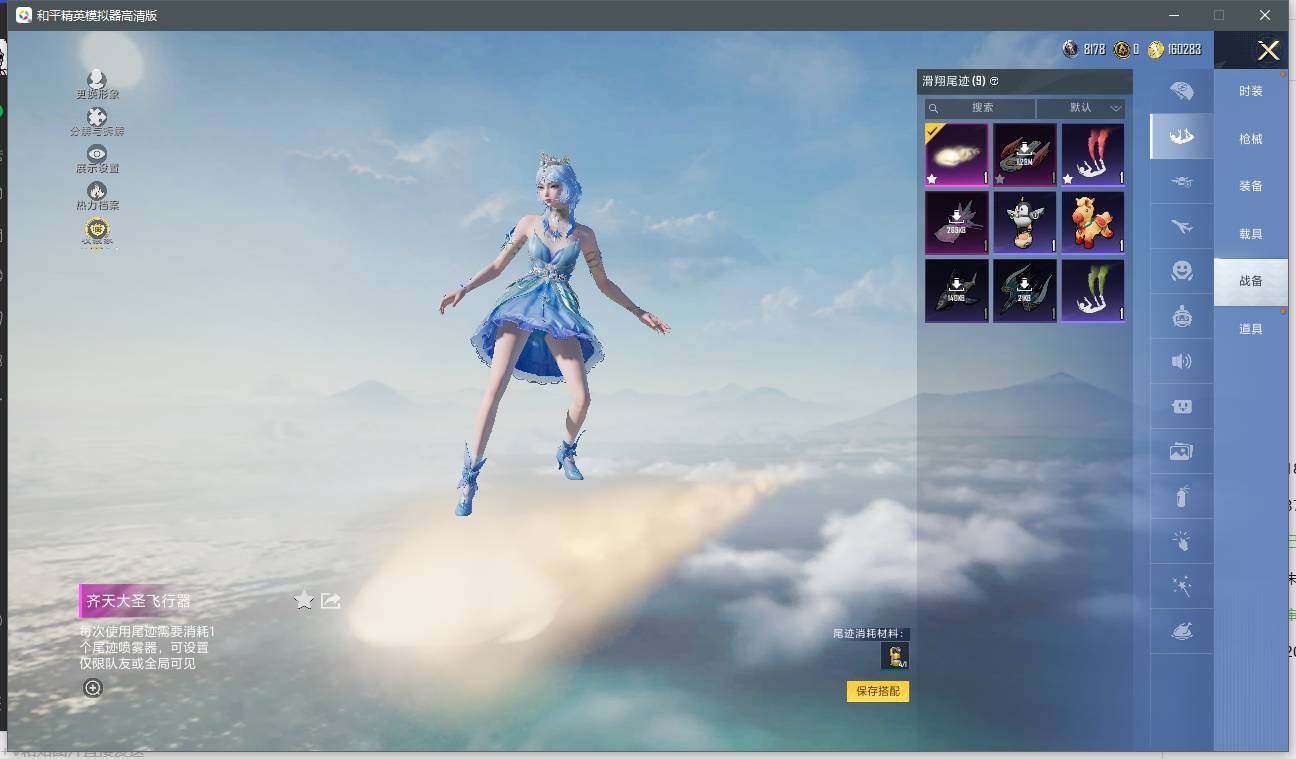Select the green smoke trail item
Screen dimensions: 1296x759
click(x=1093, y=291)
